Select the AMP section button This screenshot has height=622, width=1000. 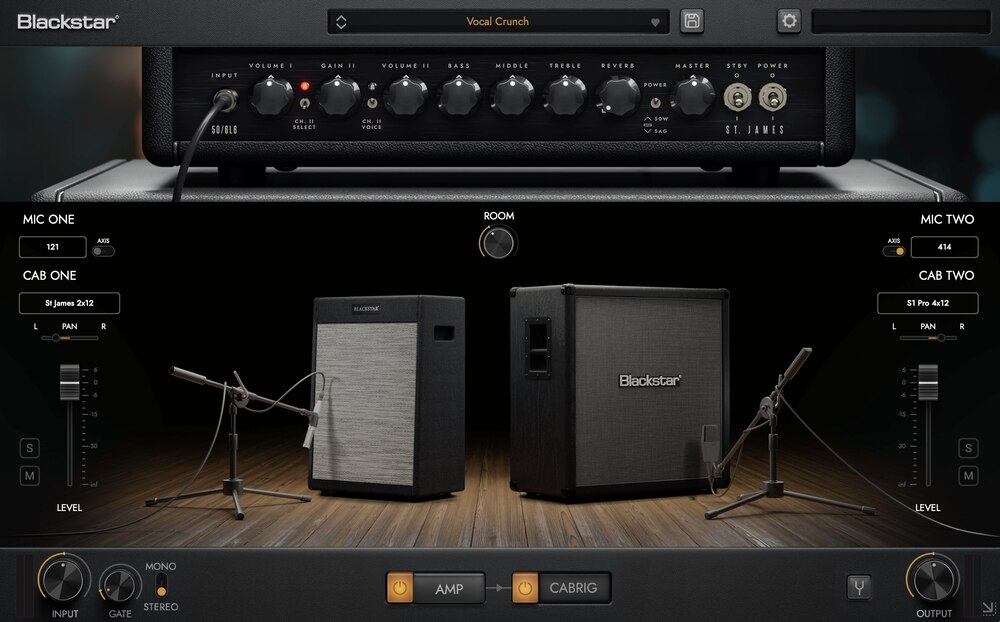(x=449, y=589)
